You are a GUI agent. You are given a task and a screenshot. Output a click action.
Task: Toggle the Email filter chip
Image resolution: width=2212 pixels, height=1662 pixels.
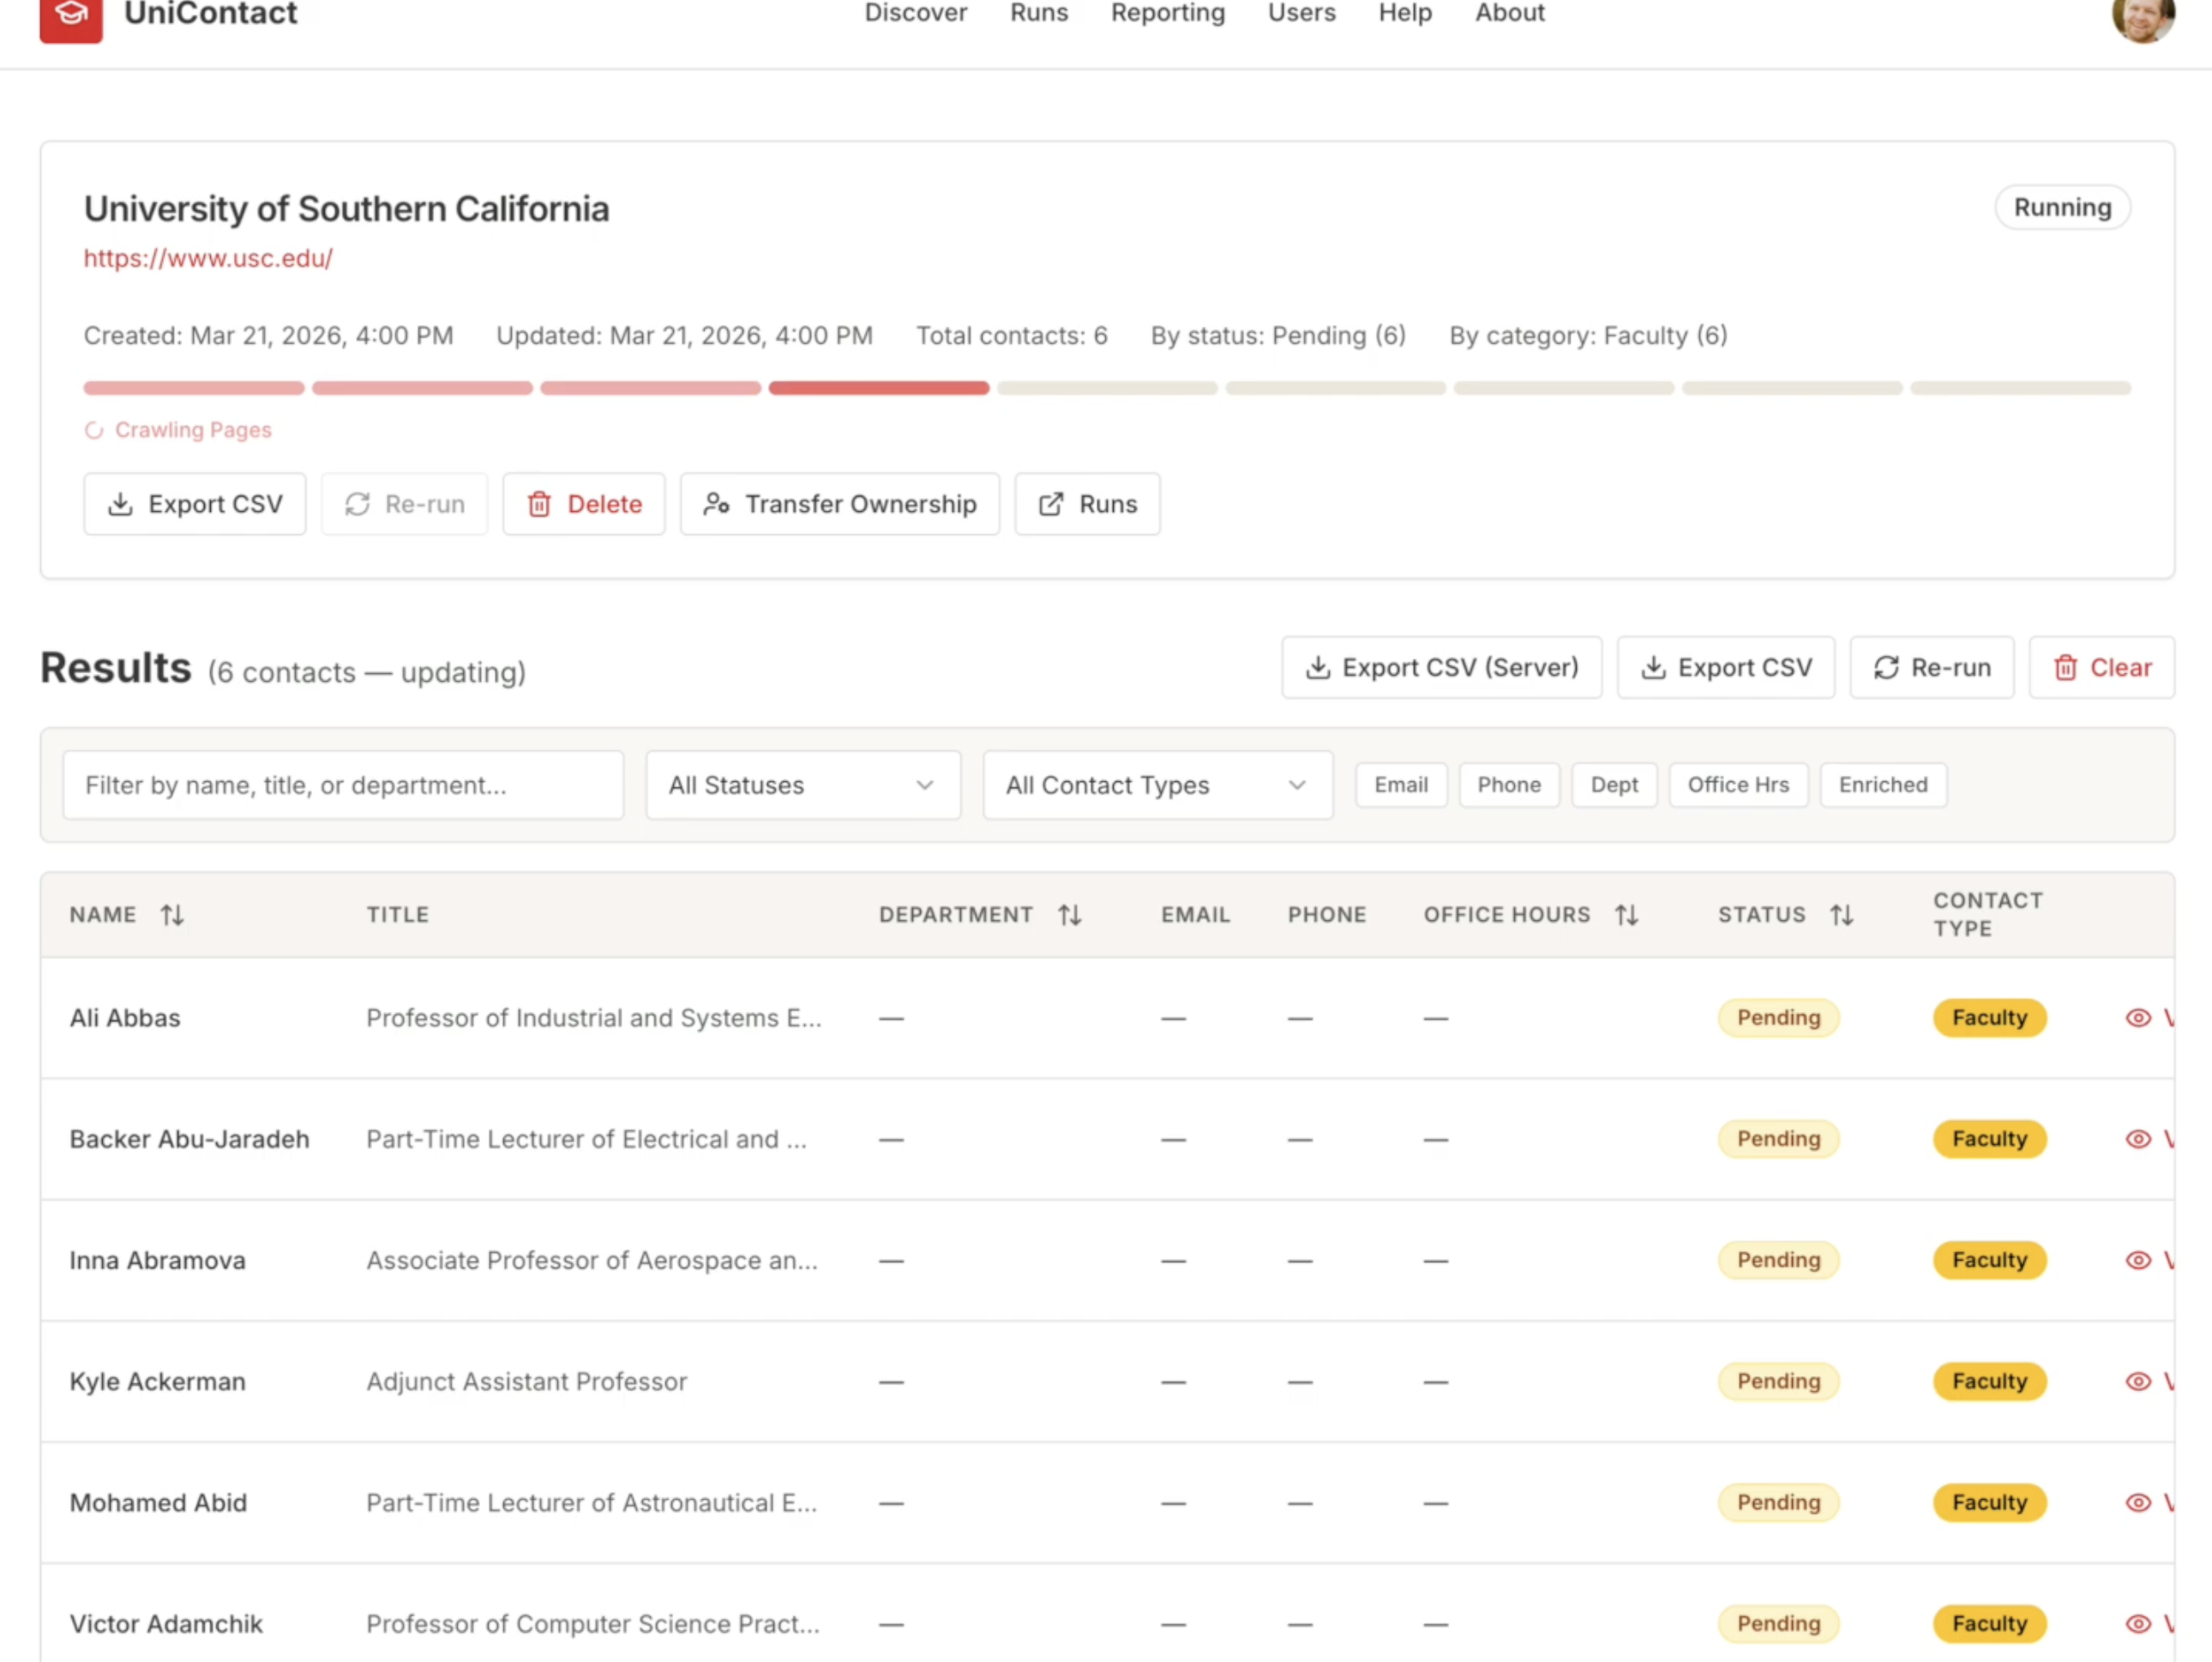pos(1401,785)
